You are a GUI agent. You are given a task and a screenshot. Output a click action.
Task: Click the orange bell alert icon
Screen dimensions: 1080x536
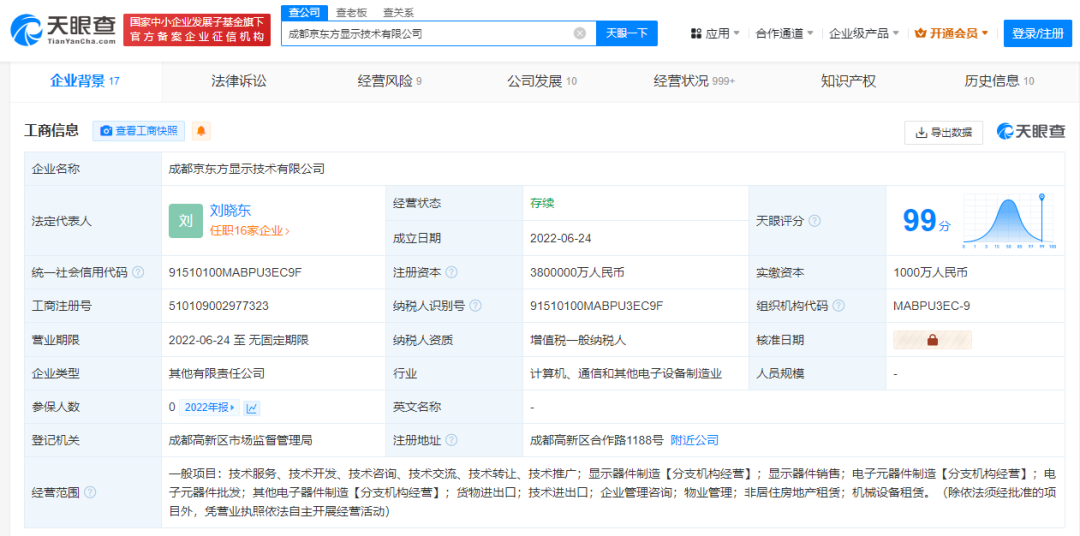pyautogui.click(x=201, y=131)
